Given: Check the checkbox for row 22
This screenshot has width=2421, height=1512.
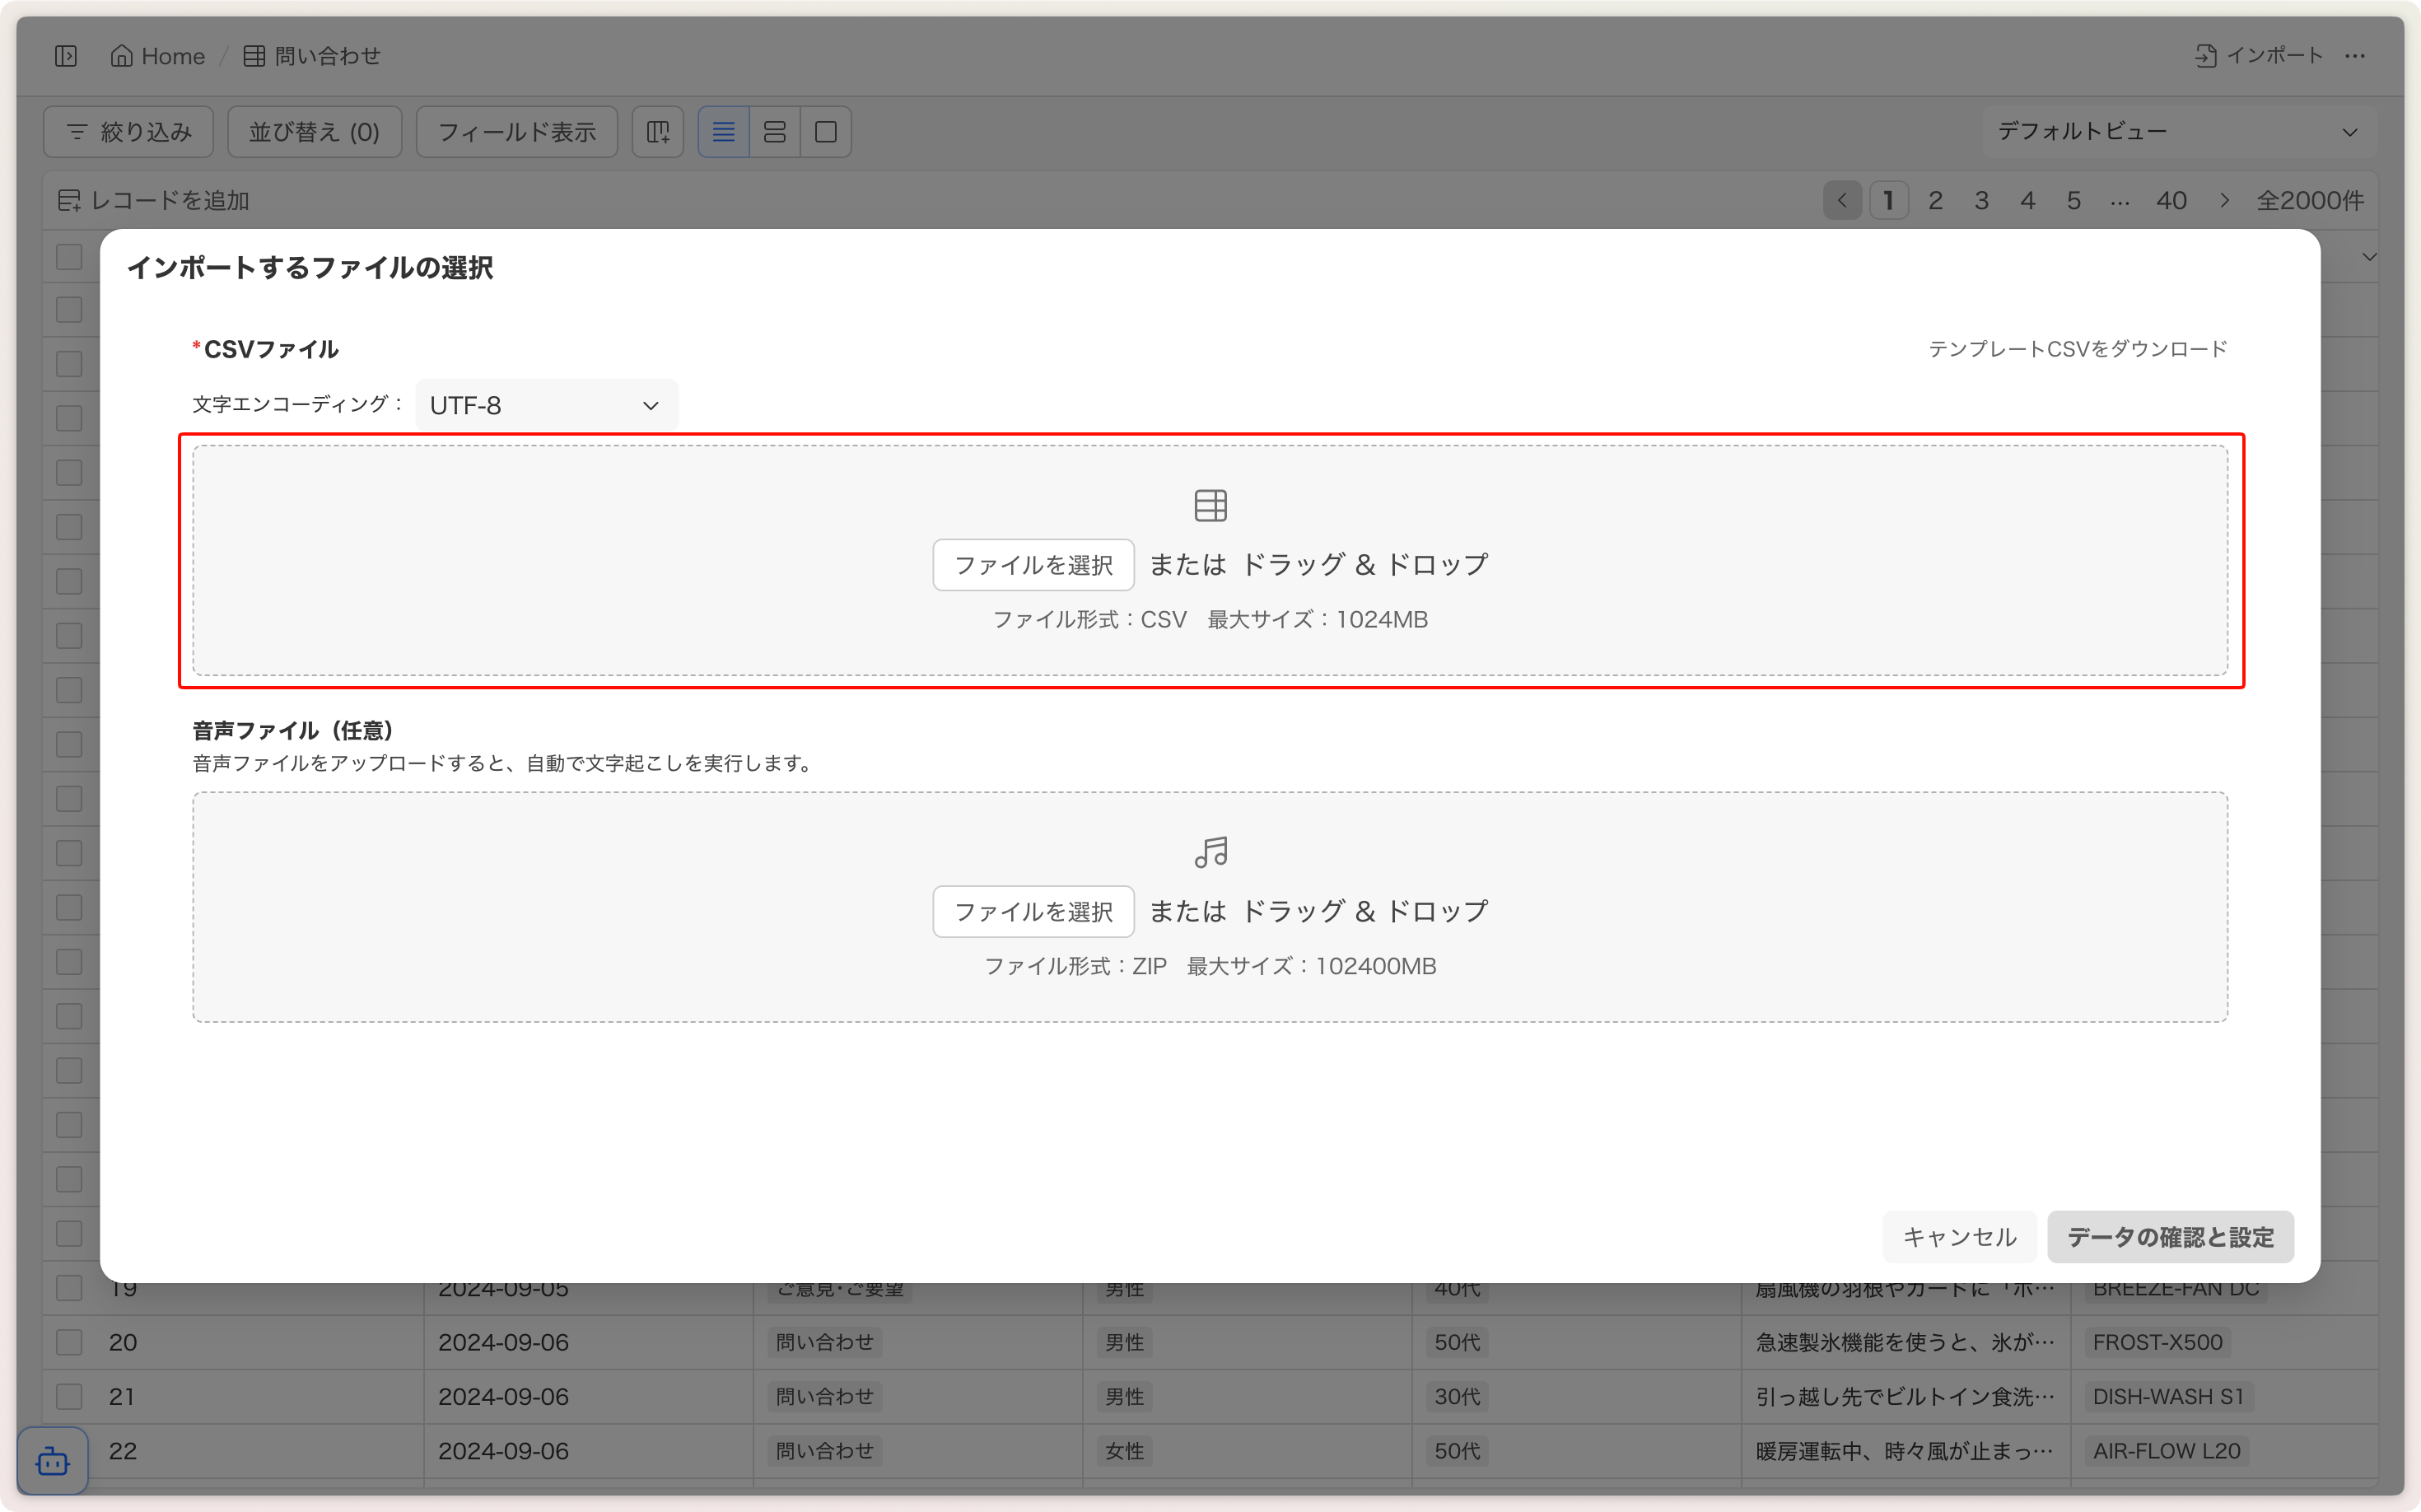Looking at the screenshot, I should pyautogui.click(x=69, y=1450).
